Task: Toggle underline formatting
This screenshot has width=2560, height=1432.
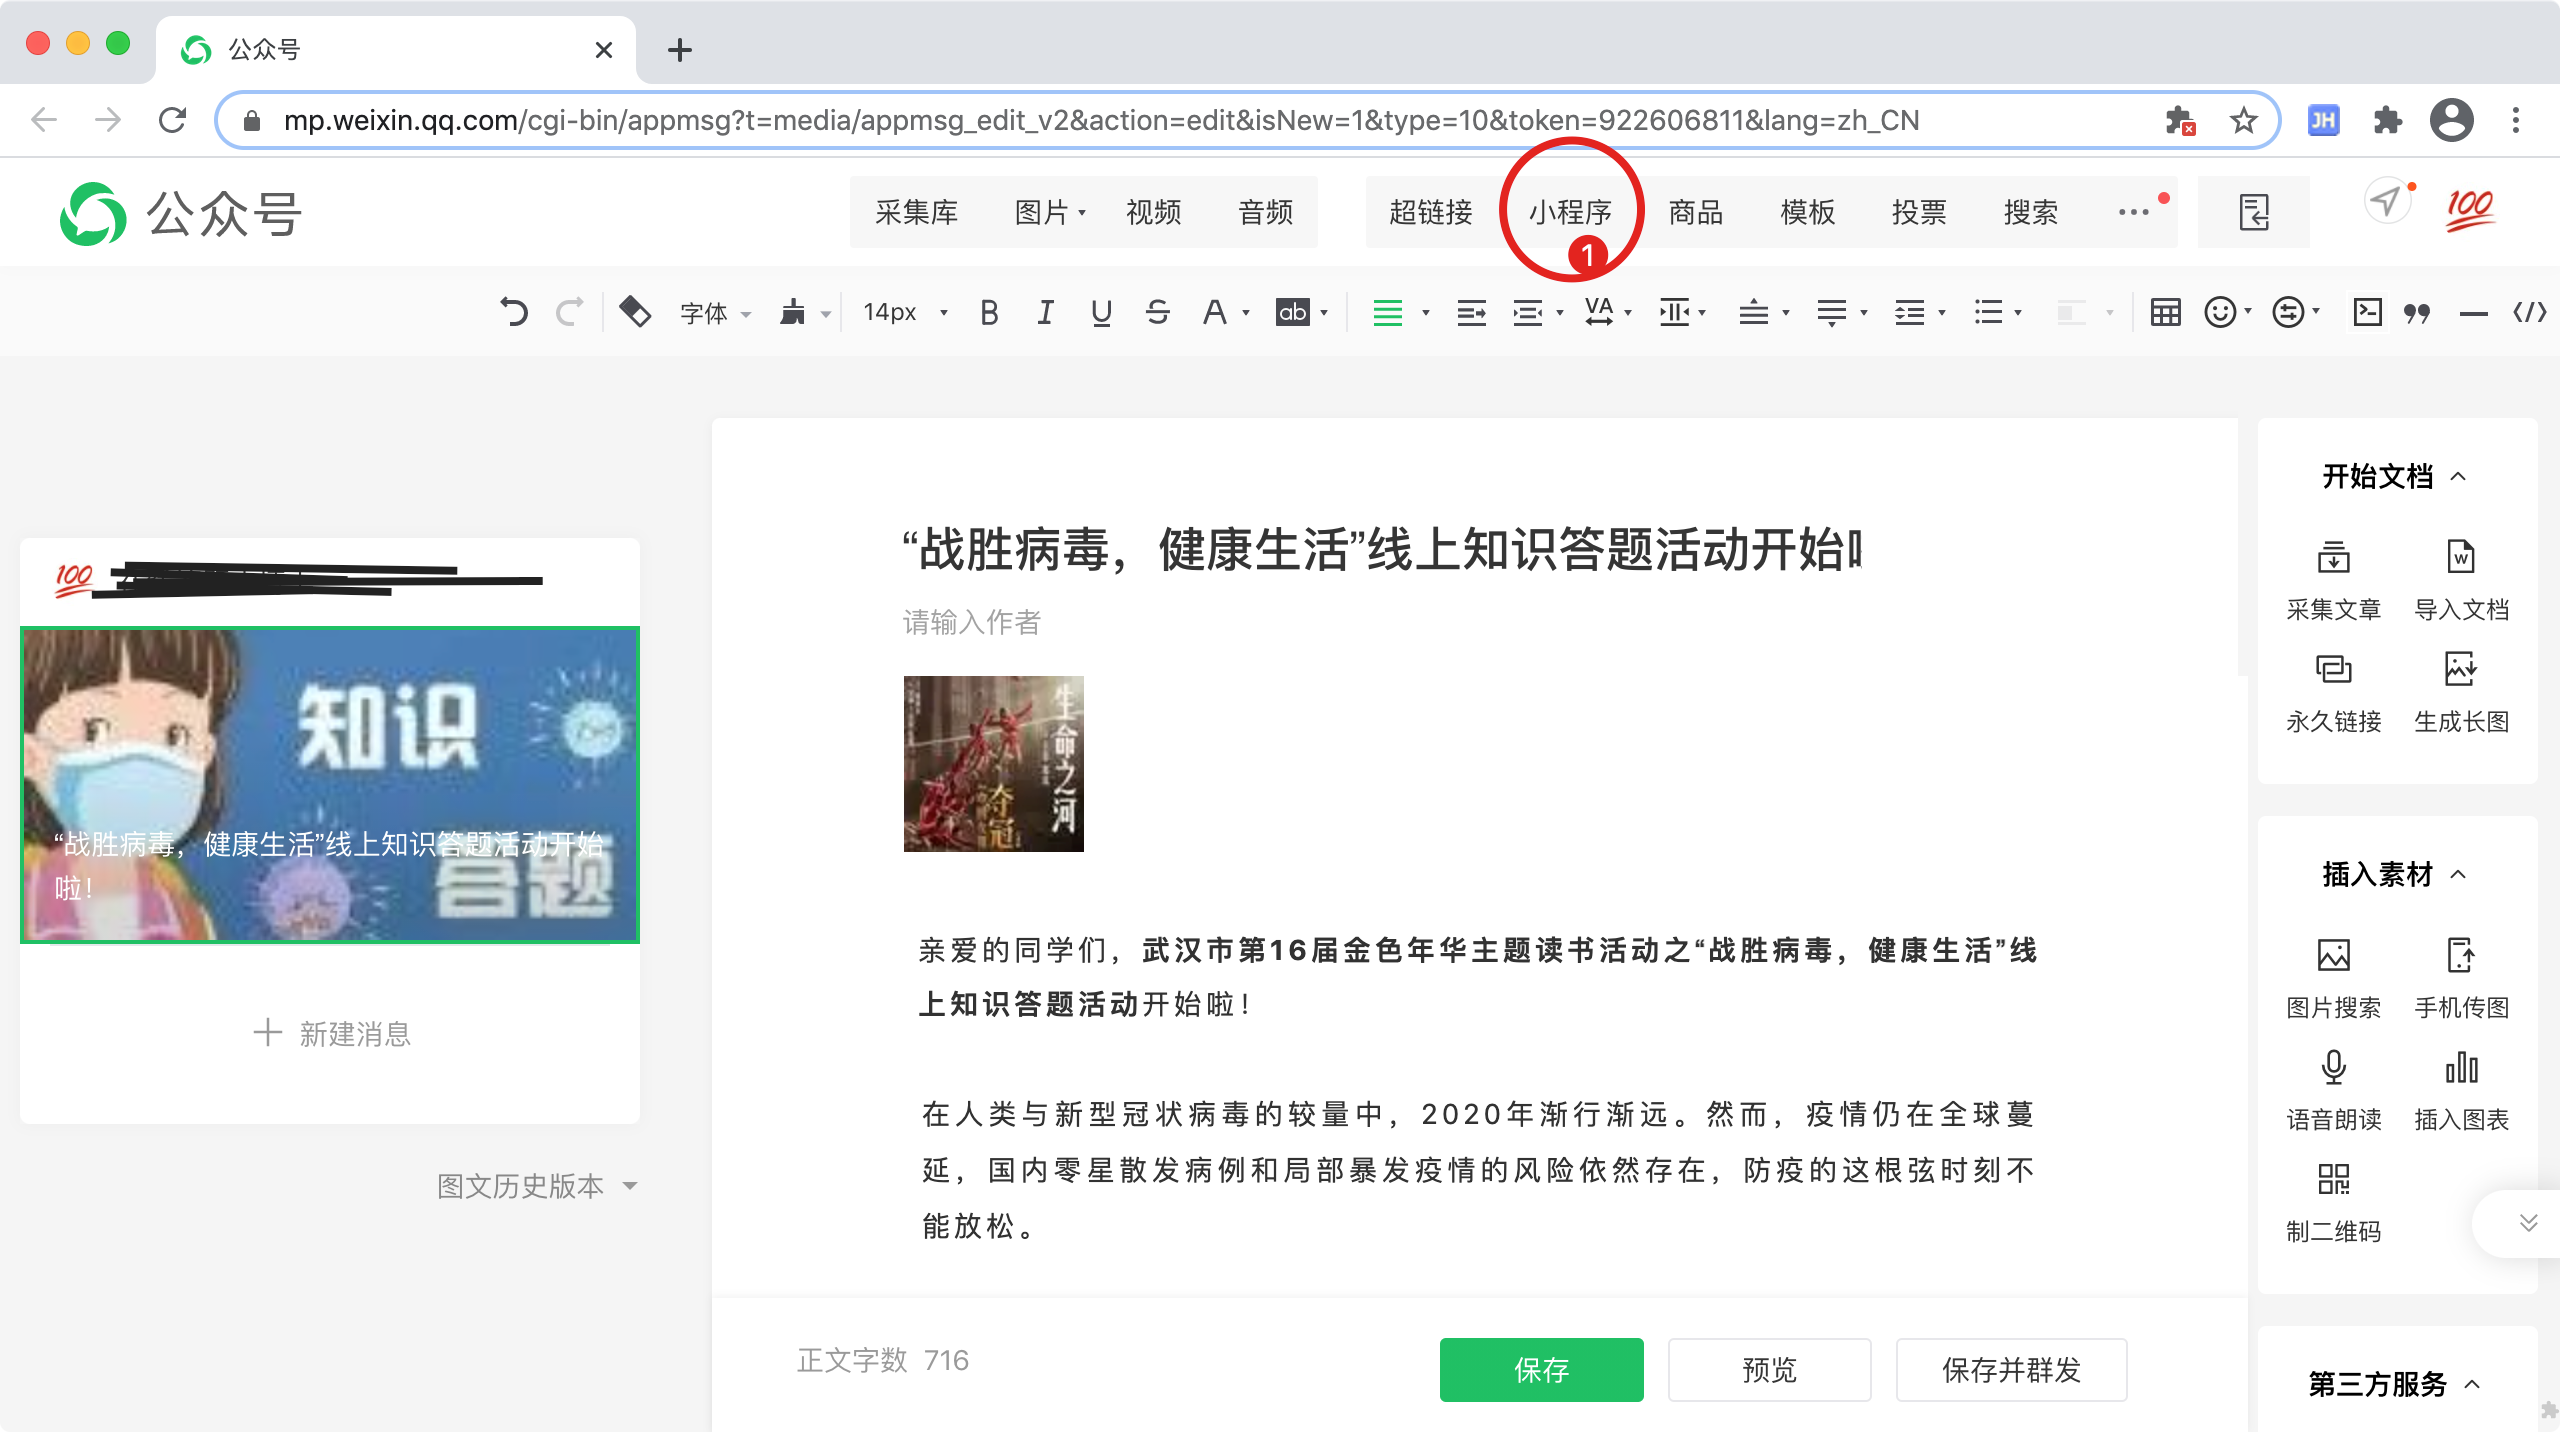Action: point(1101,313)
